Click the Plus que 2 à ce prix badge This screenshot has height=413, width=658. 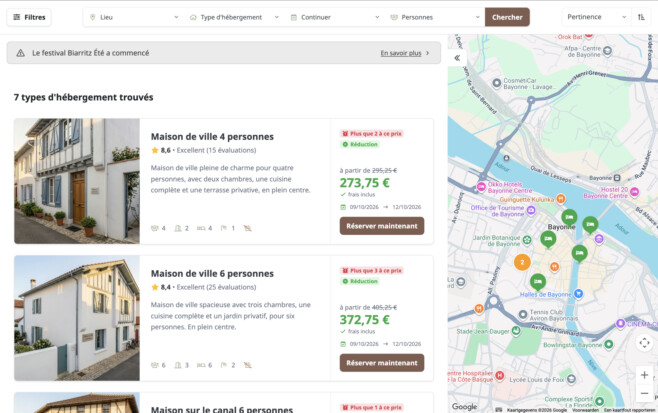[x=372, y=133]
